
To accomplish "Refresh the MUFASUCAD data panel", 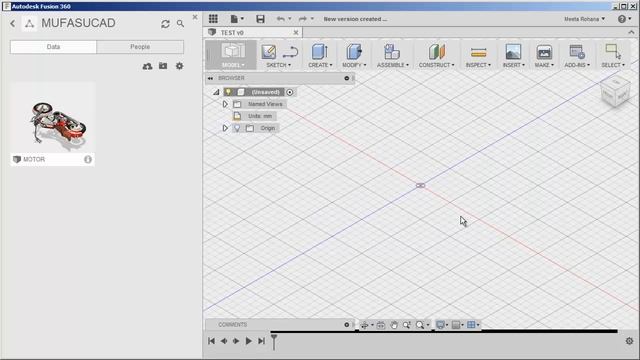I will 165,24.
